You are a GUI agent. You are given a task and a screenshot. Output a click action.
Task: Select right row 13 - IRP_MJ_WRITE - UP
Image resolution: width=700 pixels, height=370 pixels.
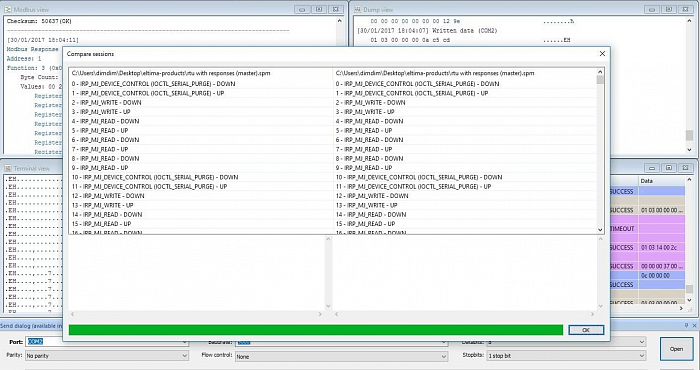tap(464, 205)
